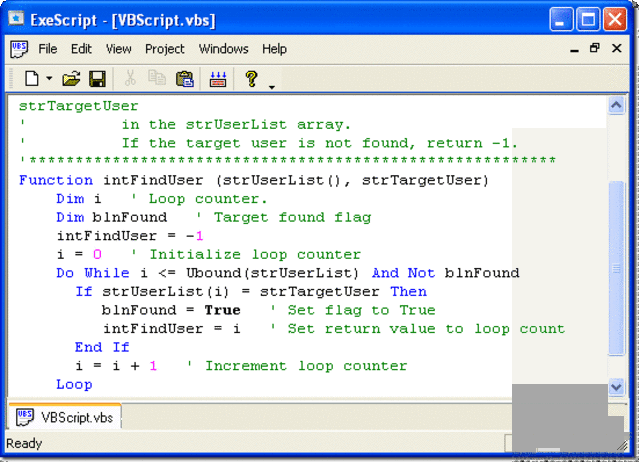Click the Loop keyword line

pyautogui.click(x=74, y=384)
